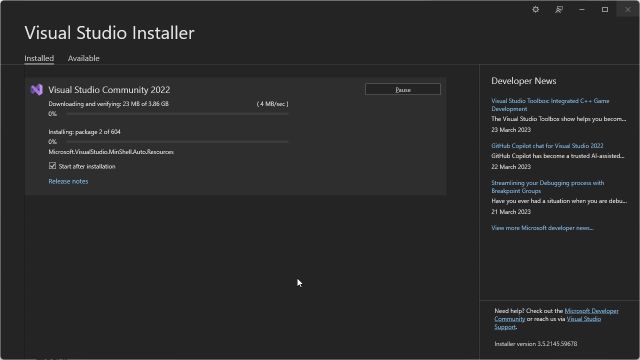Screen dimensions: 640x360
Task: Click the 23 March 2023 date
Action: tap(511, 130)
